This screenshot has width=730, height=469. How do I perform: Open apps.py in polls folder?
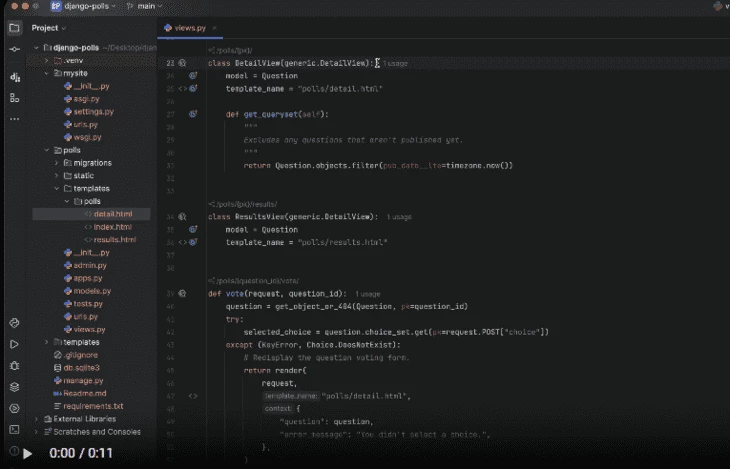pos(83,278)
